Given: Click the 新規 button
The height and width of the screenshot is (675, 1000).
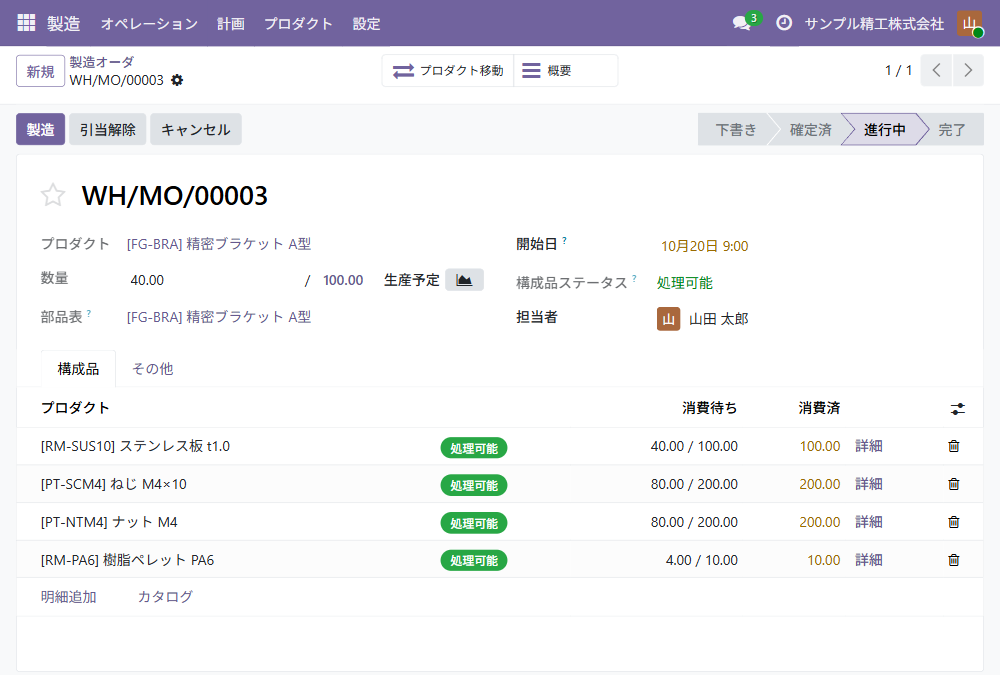Looking at the screenshot, I should coord(40,71).
